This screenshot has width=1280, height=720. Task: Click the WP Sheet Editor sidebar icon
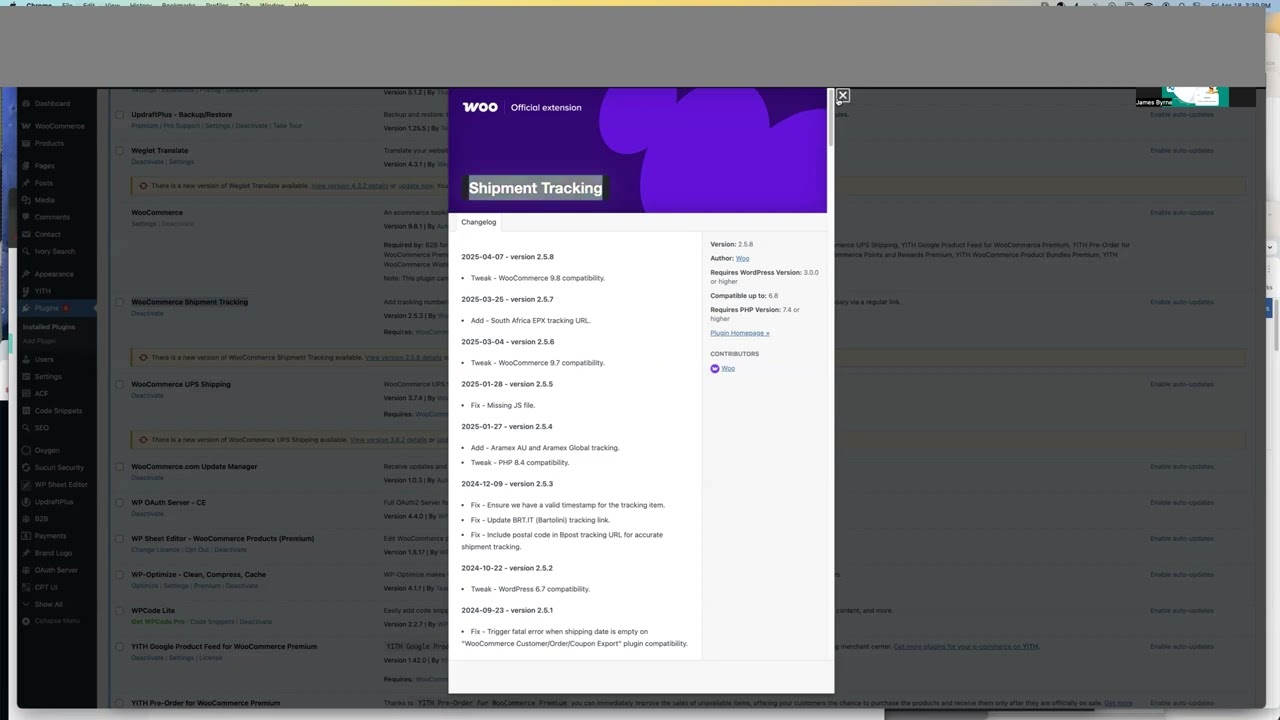[x=25, y=484]
